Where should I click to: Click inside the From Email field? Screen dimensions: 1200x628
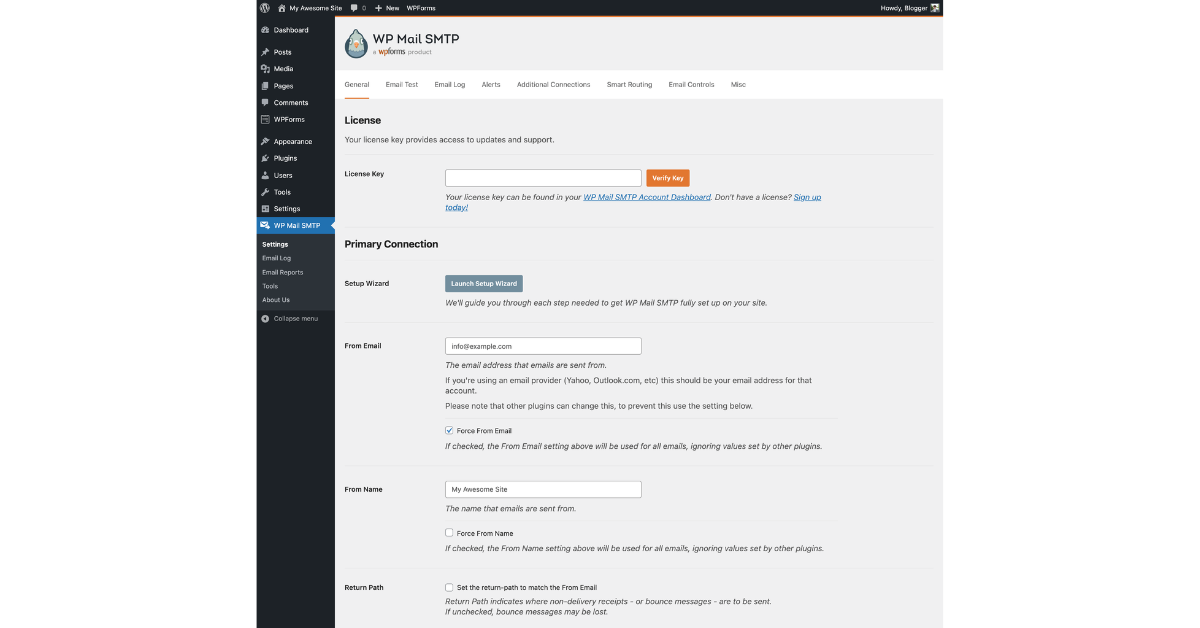(x=543, y=345)
